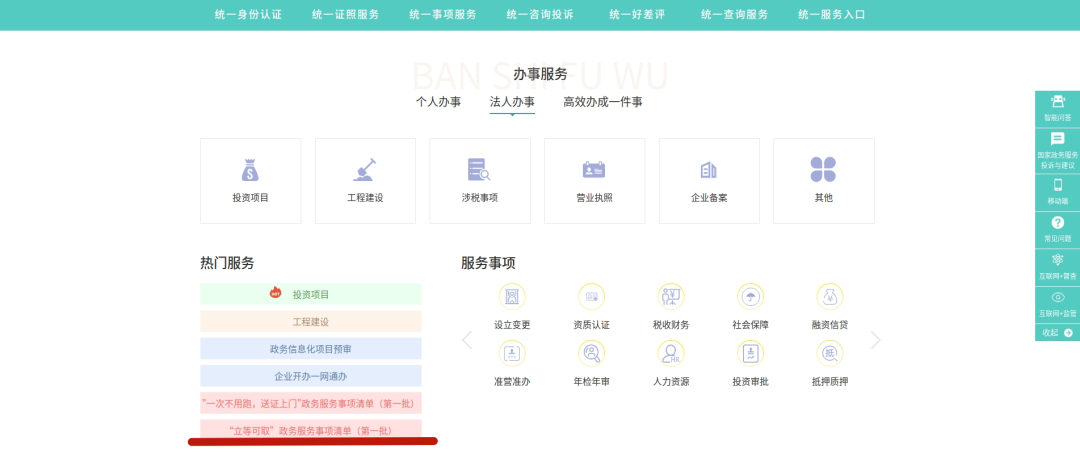Open "立等可取" 政务服务事项清单 link

311,430
